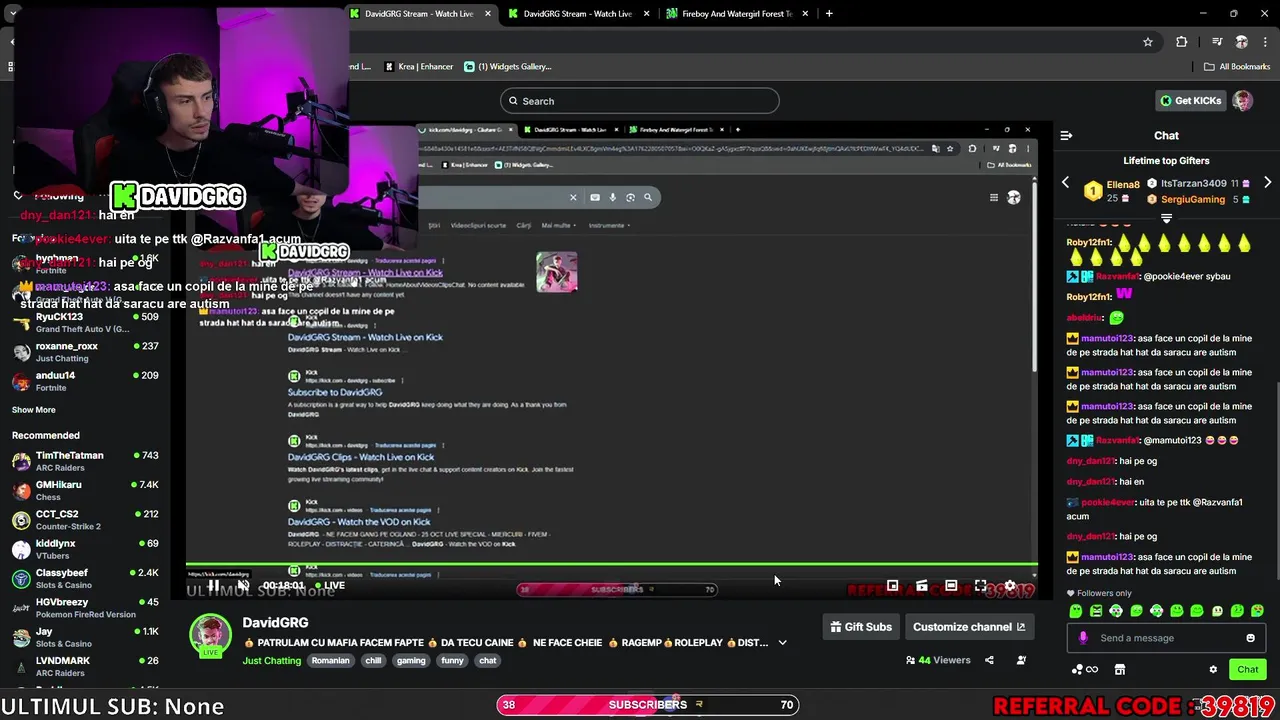Image resolution: width=1280 pixels, height=720 pixels.
Task: Open the chat emote picker
Action: tap(1250, 638)
